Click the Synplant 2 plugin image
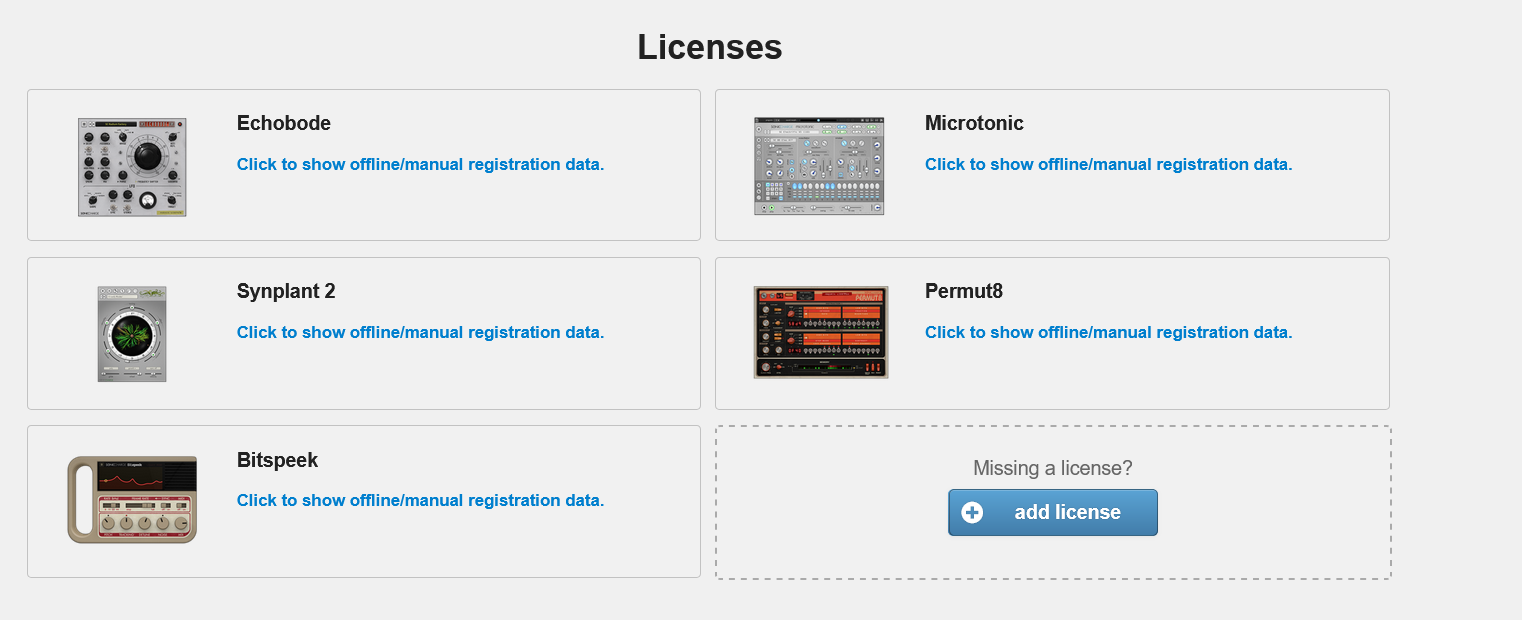This screenshot has height=620, width=1523. (x=132, y=334)
